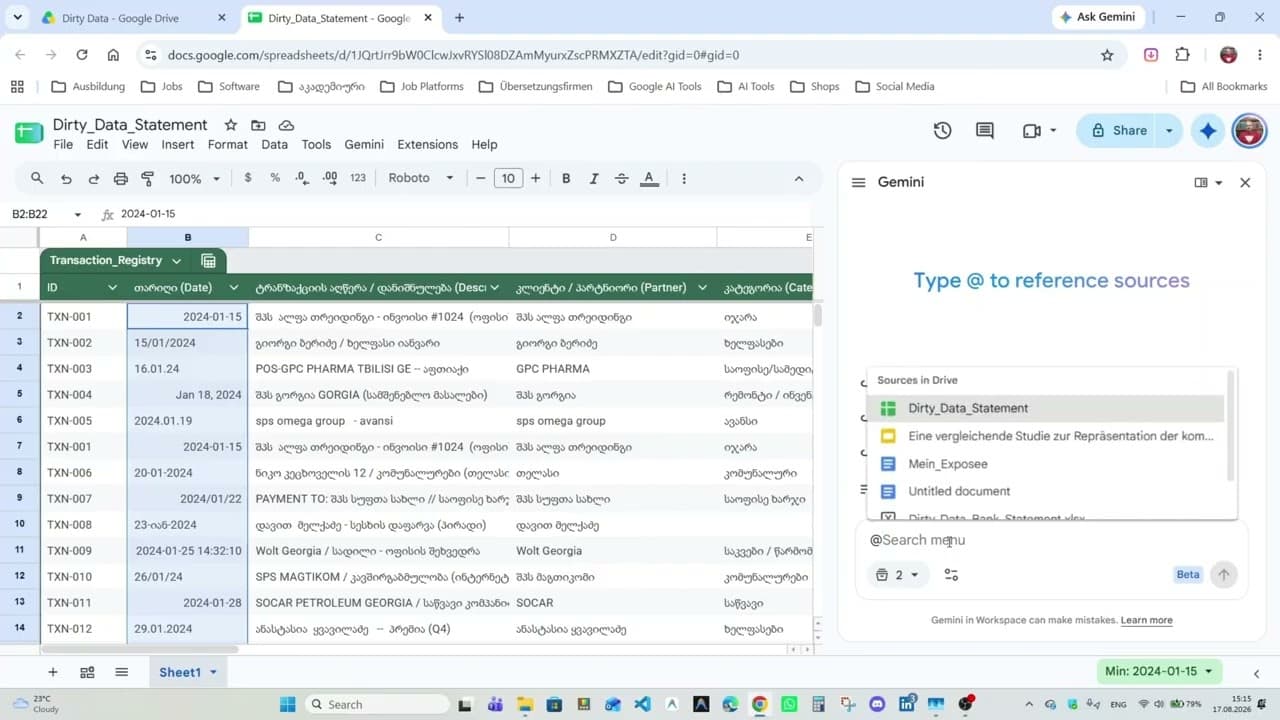Open the Extensions menu
The image size is (1280, 720).
tap(428, 144)
